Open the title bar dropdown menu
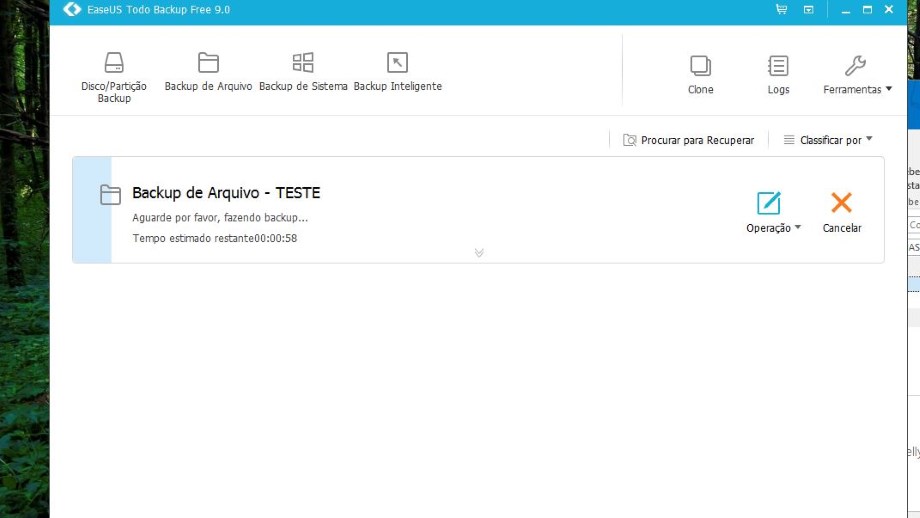Viewport: 920px width, 518px height. click(x=808, y=10)
